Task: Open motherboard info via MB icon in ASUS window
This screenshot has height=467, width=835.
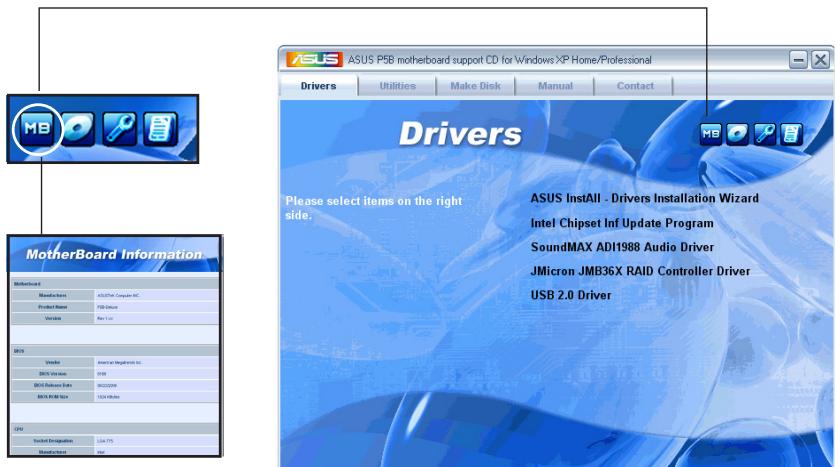Action: pyautogui.click(x=710, y=134)
